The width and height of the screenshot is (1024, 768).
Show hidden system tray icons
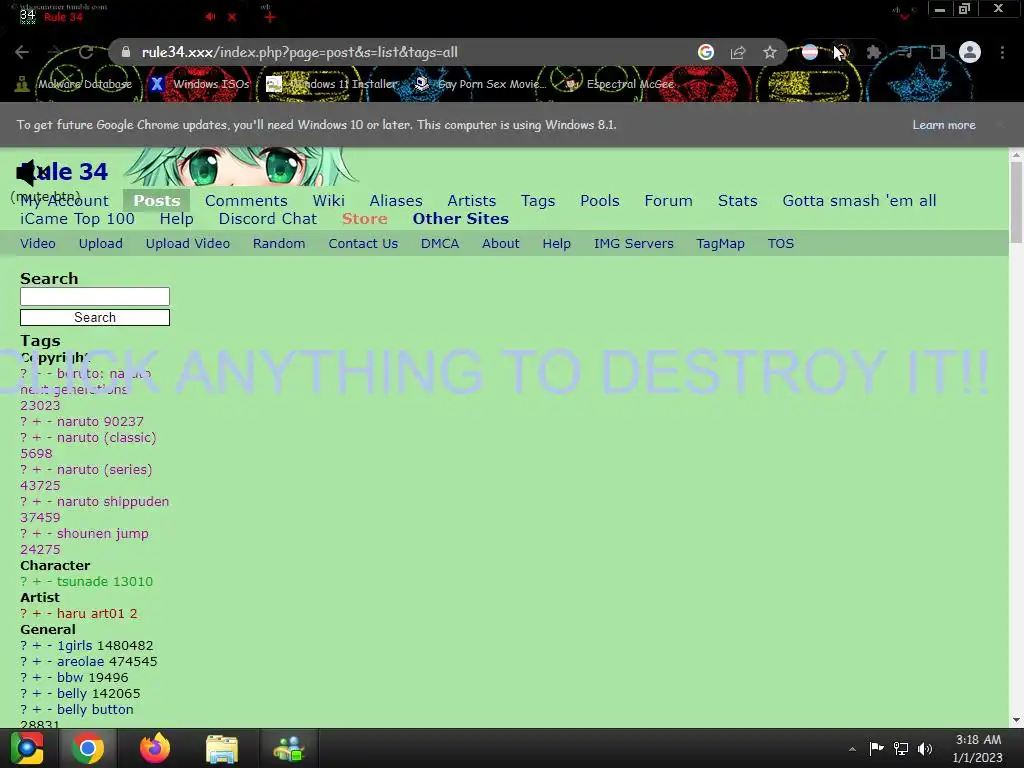click(x=852, y=749)
